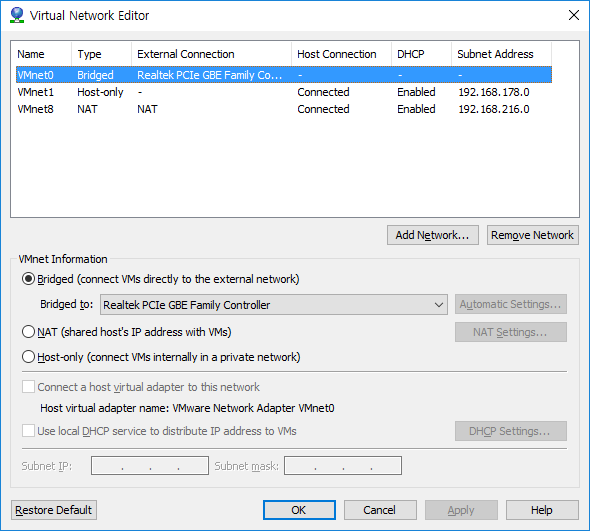Open the Bridged to adapter dropdown
The image size is (590, 531).
coord(274,304)
